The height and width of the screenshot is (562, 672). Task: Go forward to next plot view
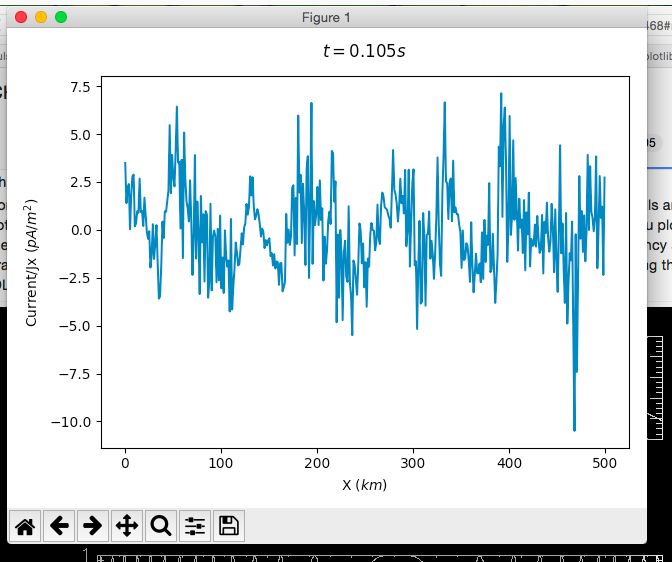coord(93,525)
